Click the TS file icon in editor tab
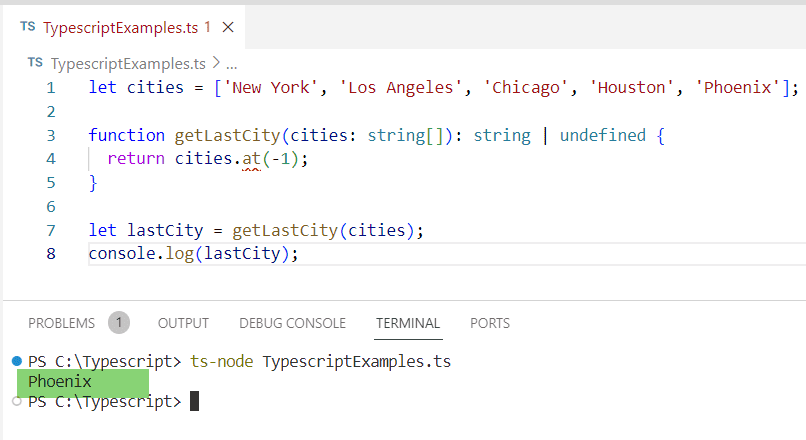This screenshot has width=806, height=440. pyautogui.click(x=28, y=27)
